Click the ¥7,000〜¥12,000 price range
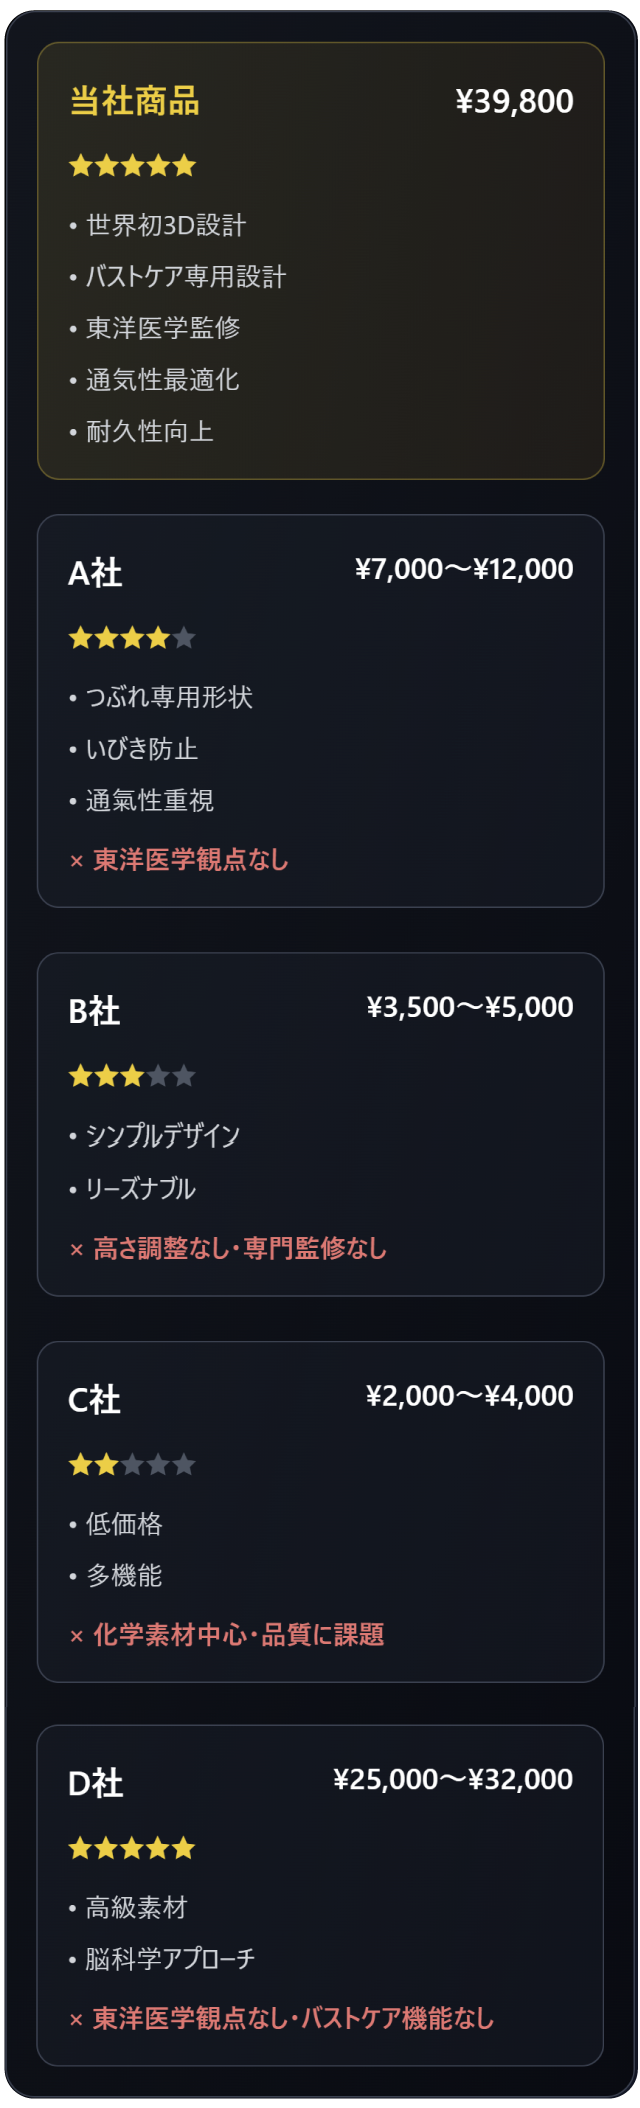The width and height of the screenshot is (640, 2108). click(x=464, y=569)
